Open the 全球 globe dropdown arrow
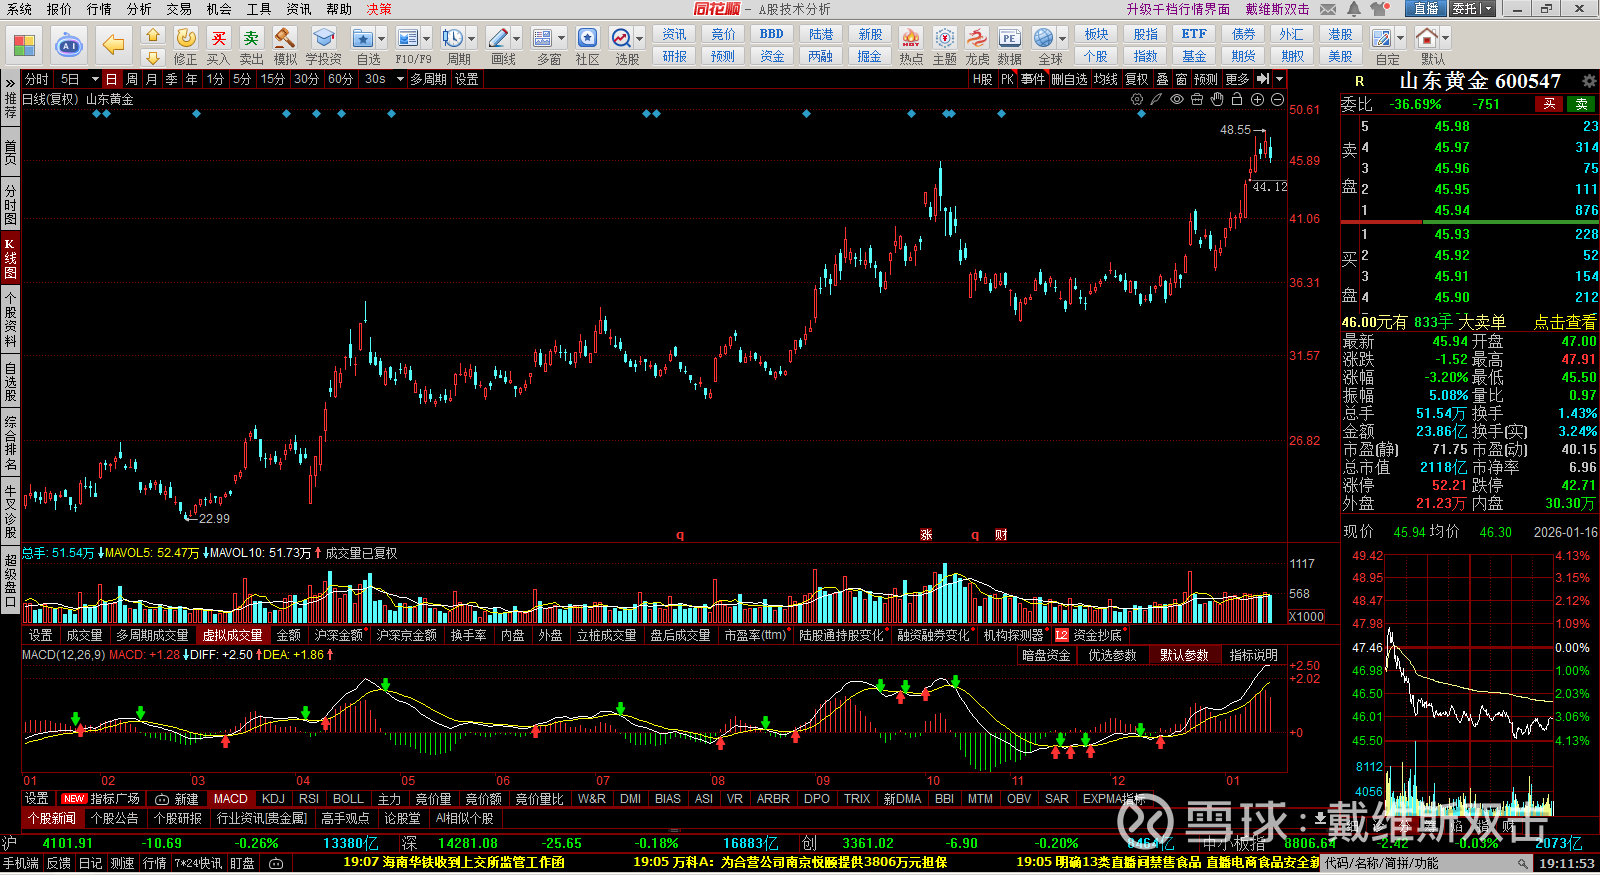This screenshot has height=875, width=1600. click(1062, 39)
